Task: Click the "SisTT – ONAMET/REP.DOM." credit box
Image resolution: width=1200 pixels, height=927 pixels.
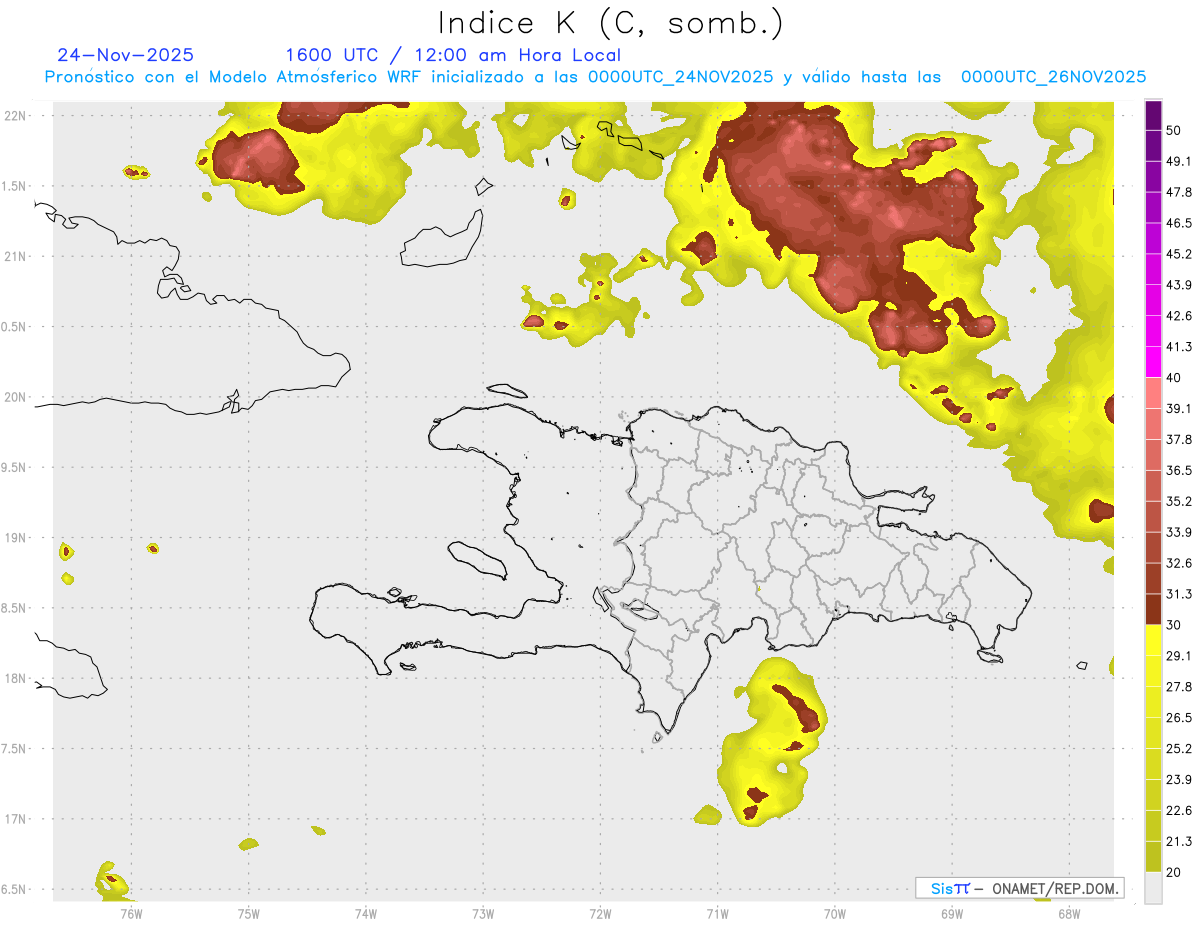Action: (1019, 888)
